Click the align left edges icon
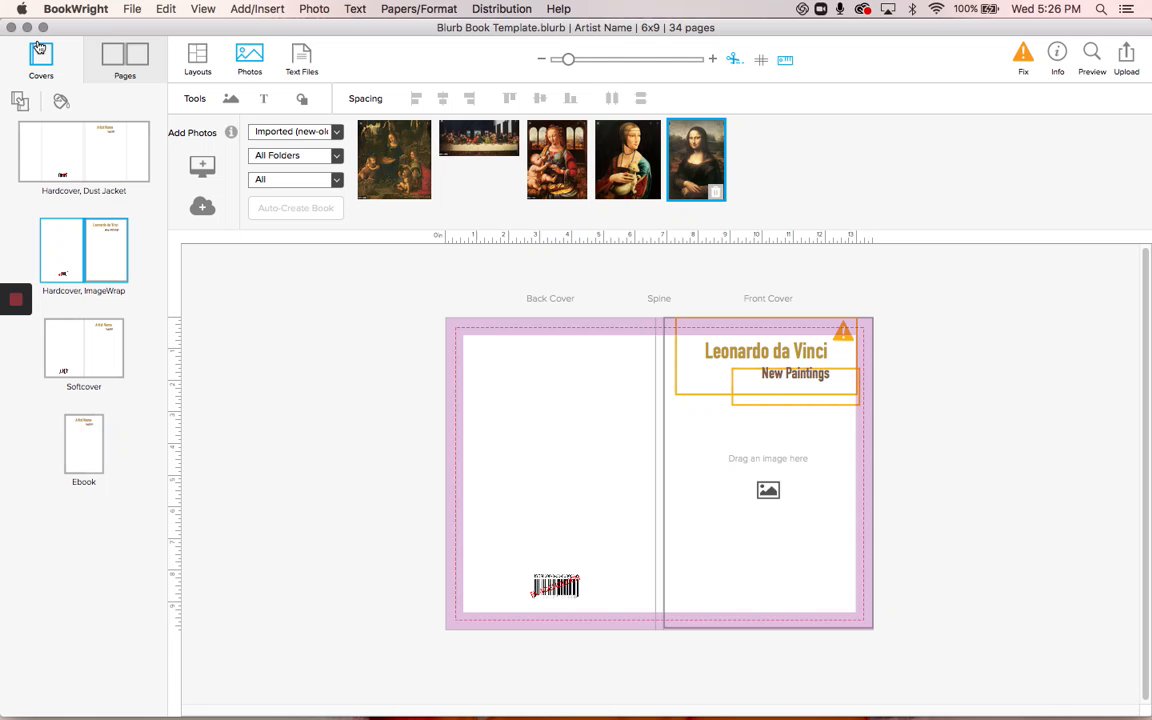This screenshot has width=1152, height=720. [416, 98]
